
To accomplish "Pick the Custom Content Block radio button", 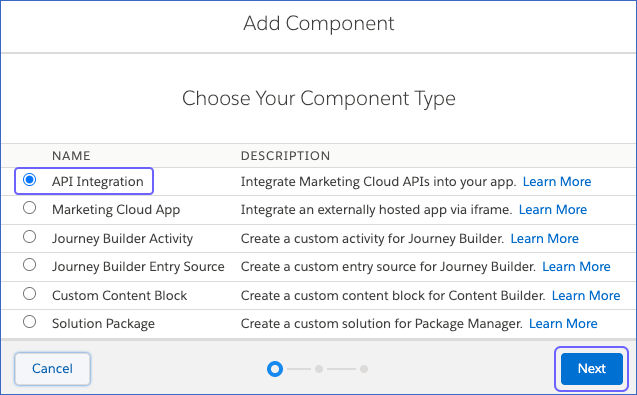I will pyautogui.click(x=29, y=293).
